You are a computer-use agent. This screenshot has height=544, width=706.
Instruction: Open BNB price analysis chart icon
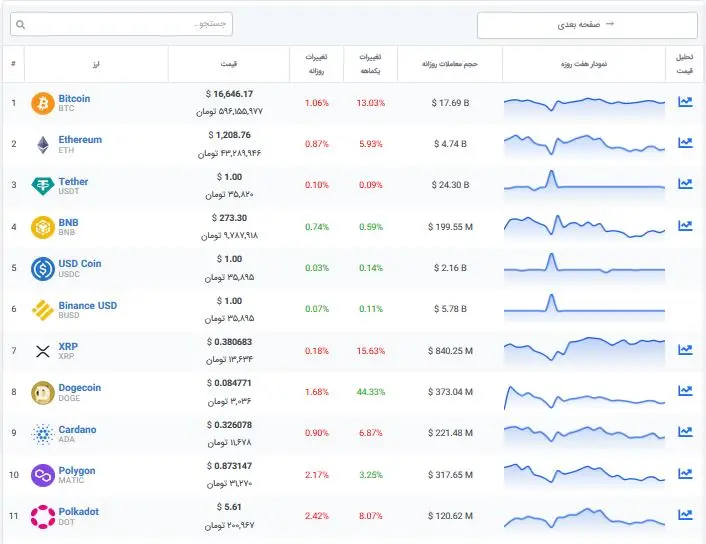click(685, 225)
